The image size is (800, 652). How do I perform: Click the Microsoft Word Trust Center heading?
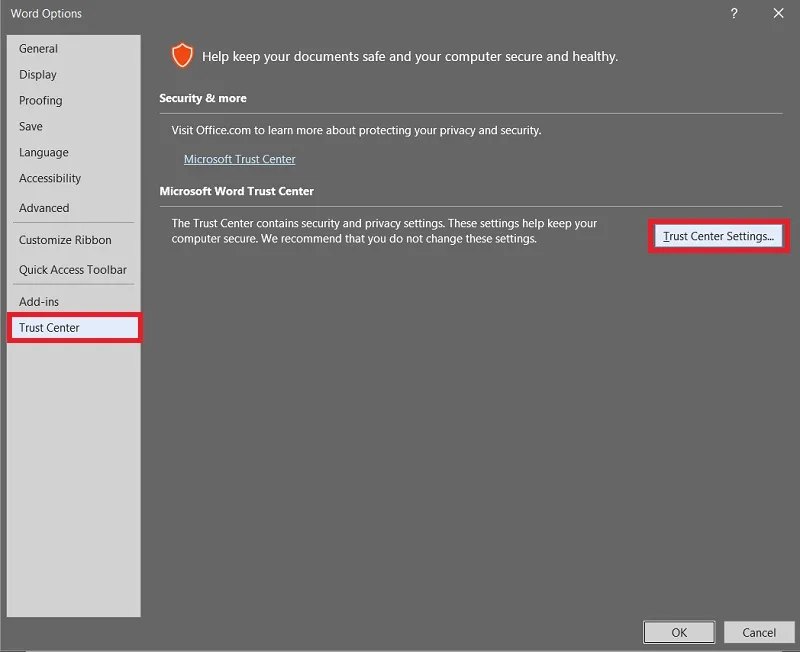tap(236, 191)
